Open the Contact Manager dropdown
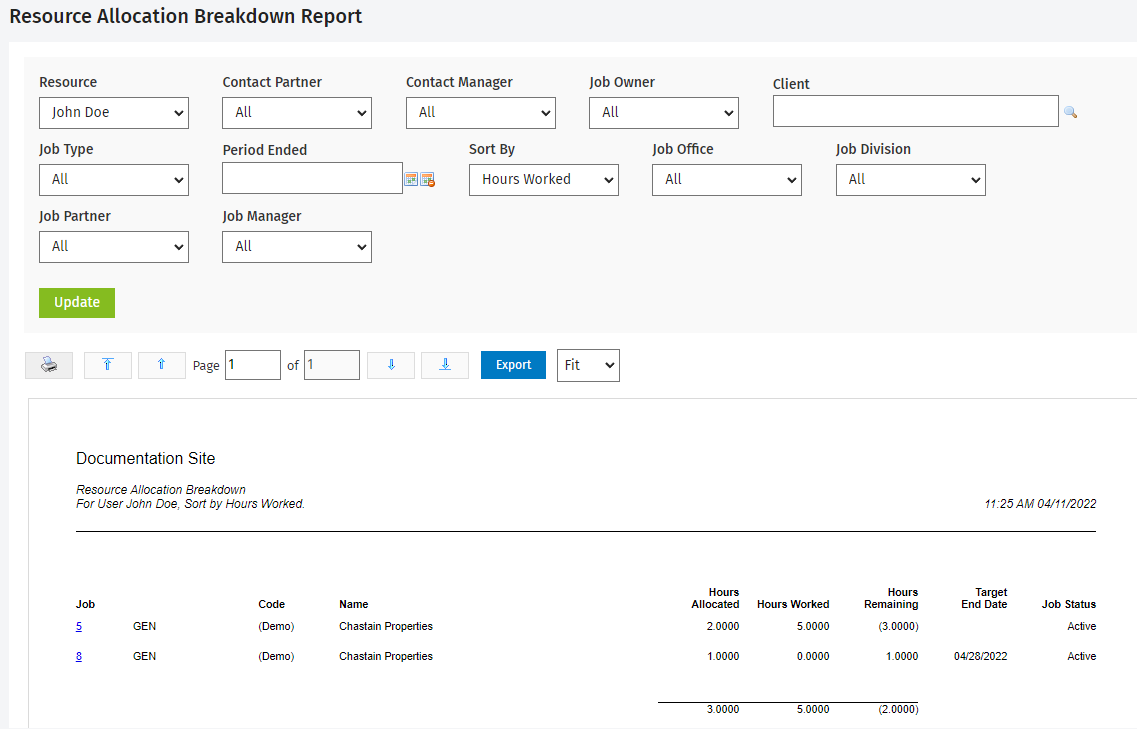Viewport: 1137px width, 729px height. (481, 112)
